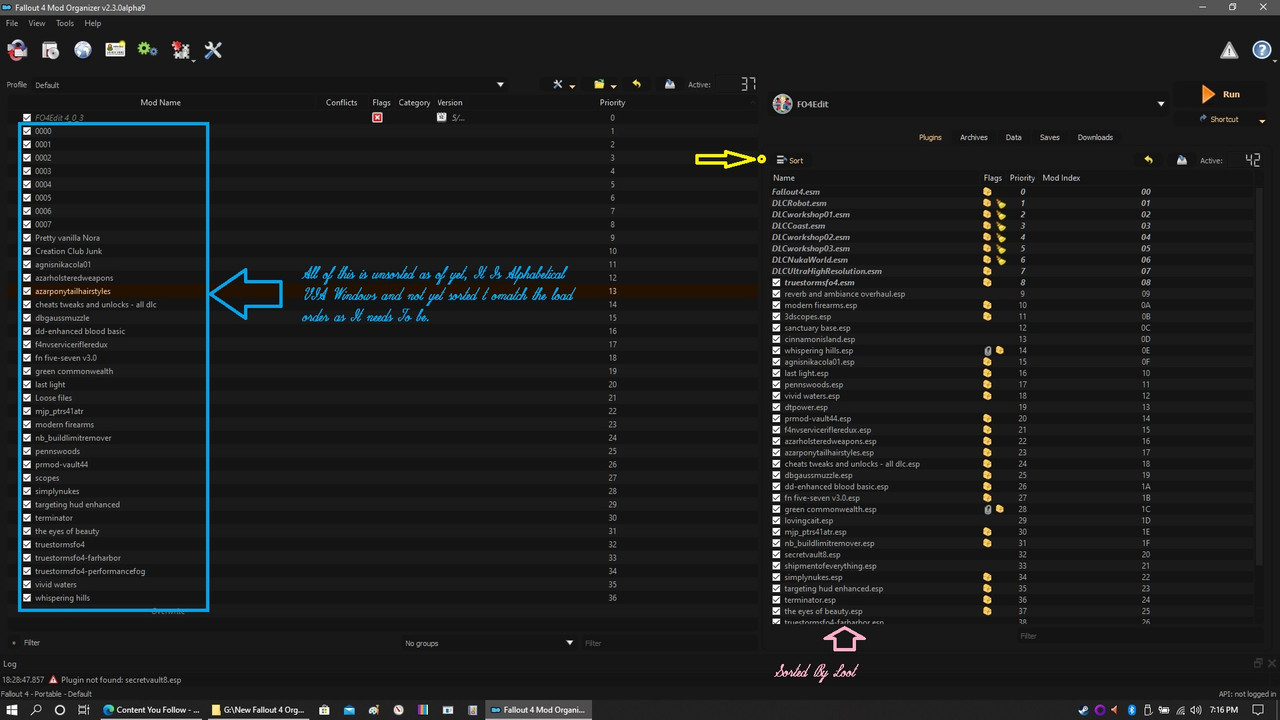Click the green commonwealth.esp lock flag icon
Viewport: 1280px width, 720px height.
coord(987,509)
